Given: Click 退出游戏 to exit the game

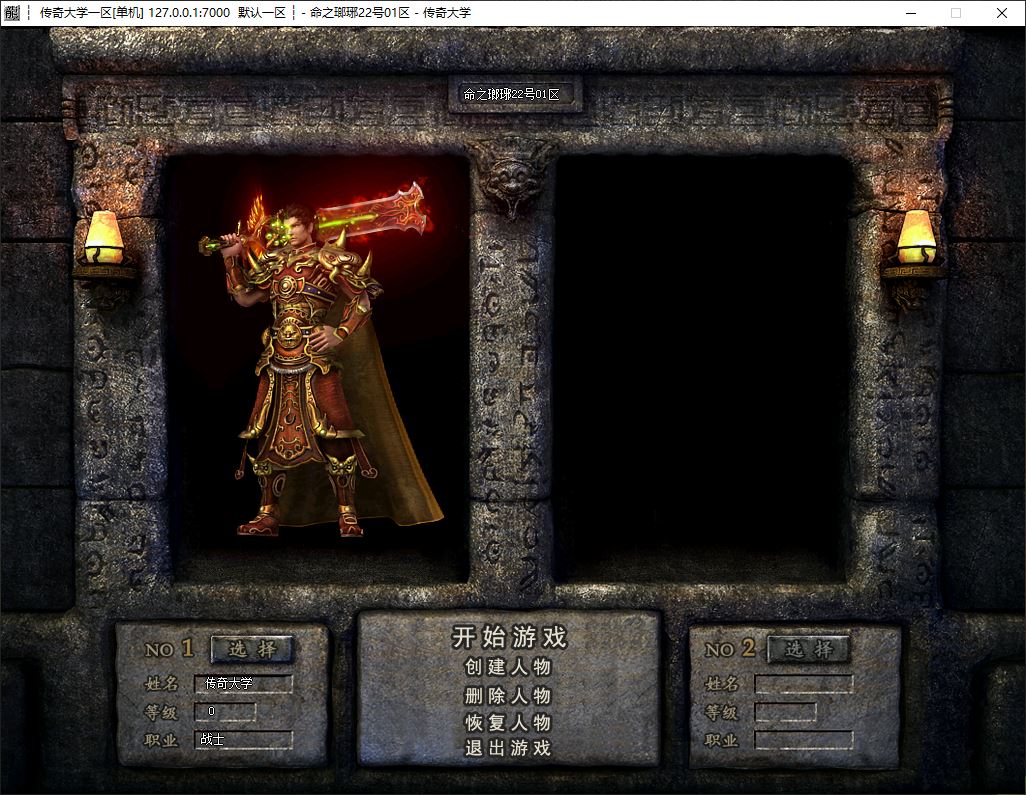Looking at the screenshot, I should (x=508, y=748).
